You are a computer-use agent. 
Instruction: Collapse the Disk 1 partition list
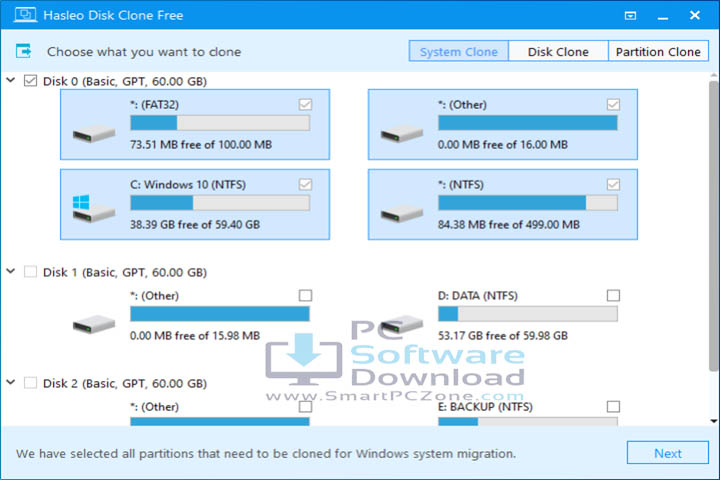11,271
